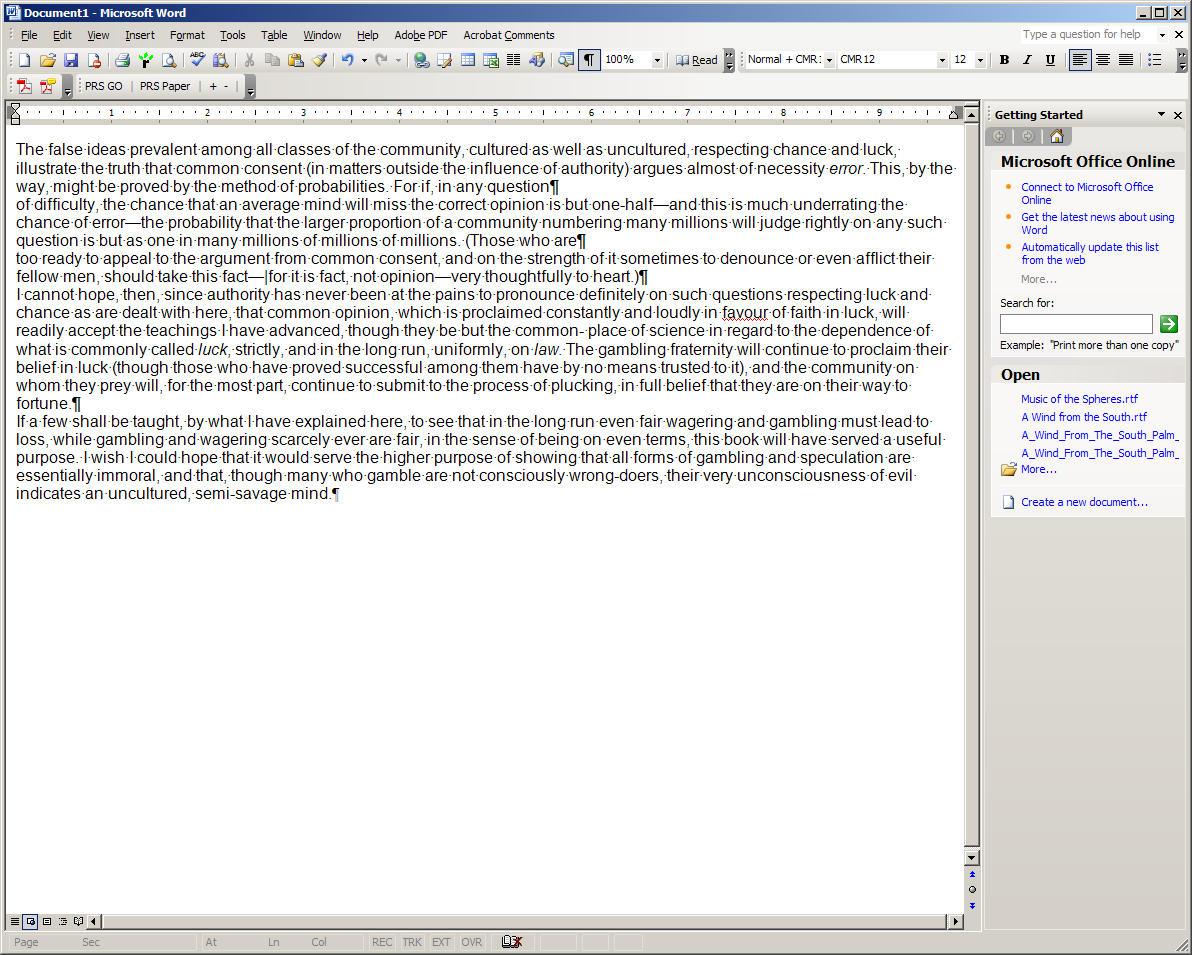Toggle Underline formatting
Viewport: 1192px width, 955px height.
pyautogui.click(x=1050, y=60)
